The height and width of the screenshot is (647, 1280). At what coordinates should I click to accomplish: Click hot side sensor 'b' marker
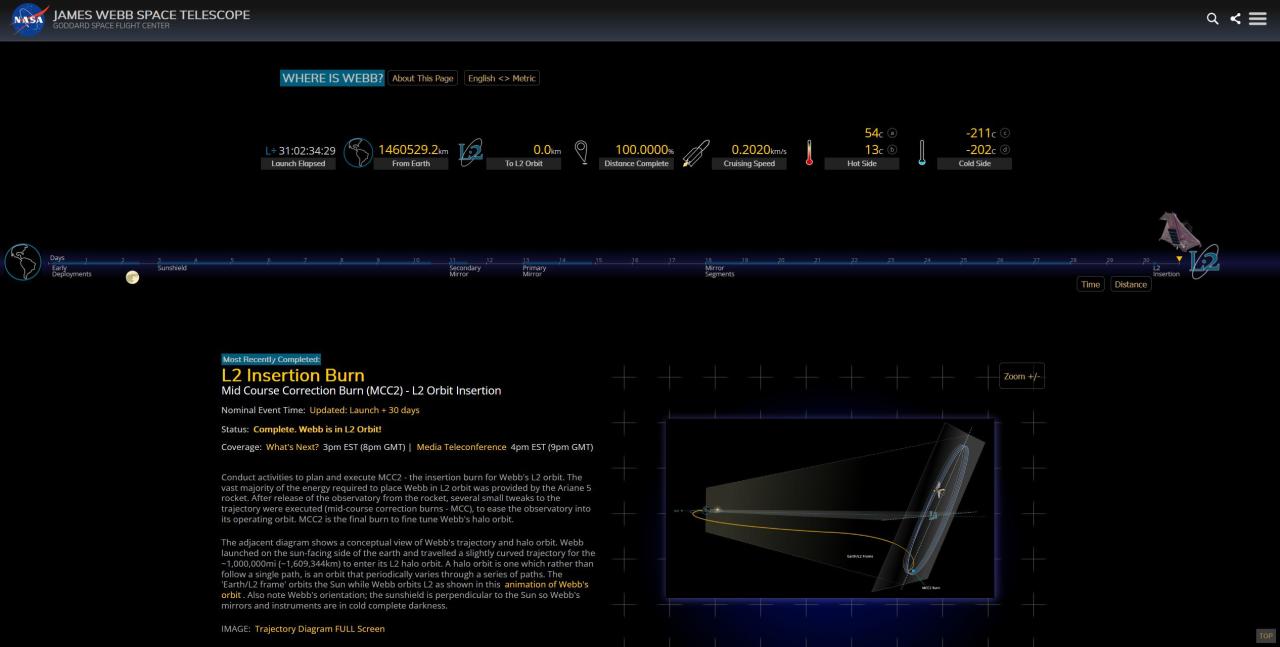893,150
